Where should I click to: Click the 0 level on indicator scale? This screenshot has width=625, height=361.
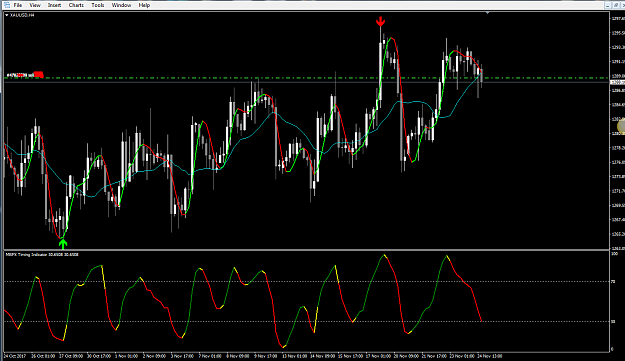[x=612, y=349]
